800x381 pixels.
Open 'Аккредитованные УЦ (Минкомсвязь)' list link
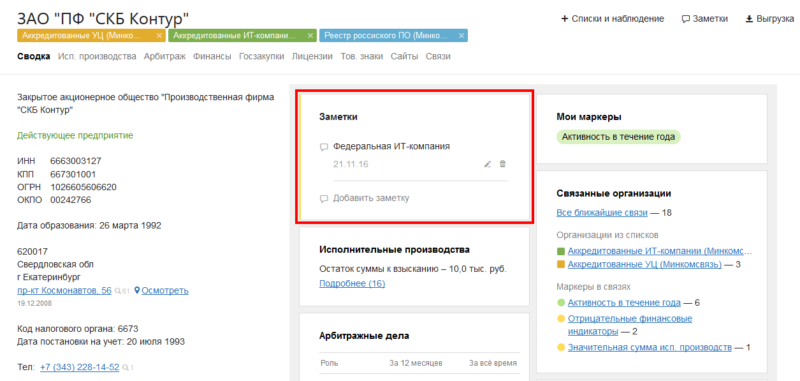[x=645, y=264]
